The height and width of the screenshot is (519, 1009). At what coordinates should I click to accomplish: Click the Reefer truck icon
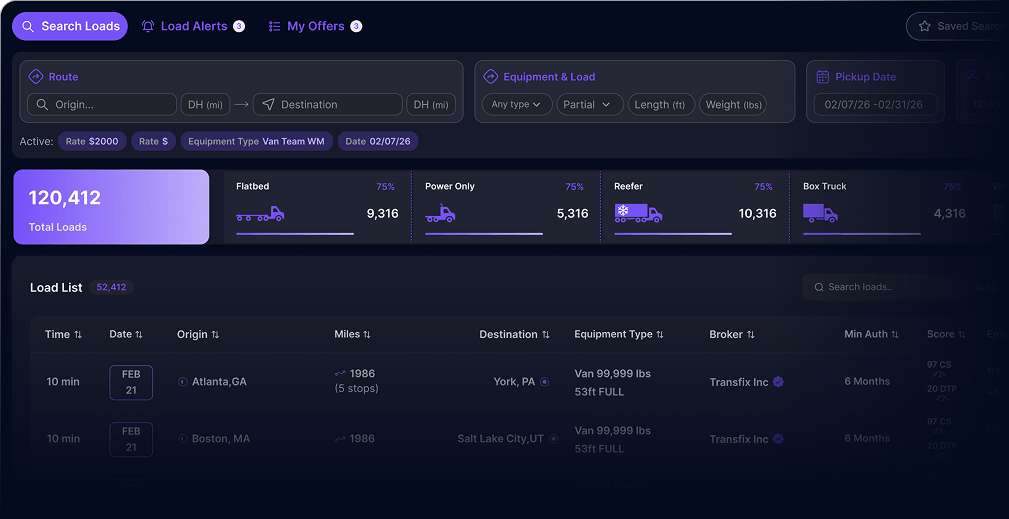(x=638, y=214)
